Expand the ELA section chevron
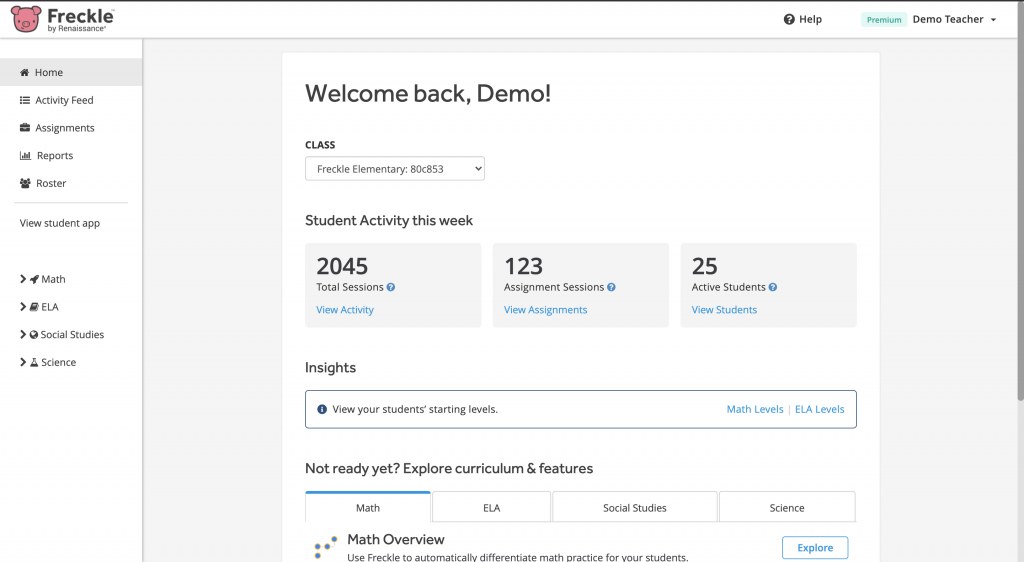Screen dimensions: 1024x562 [23, 306]
